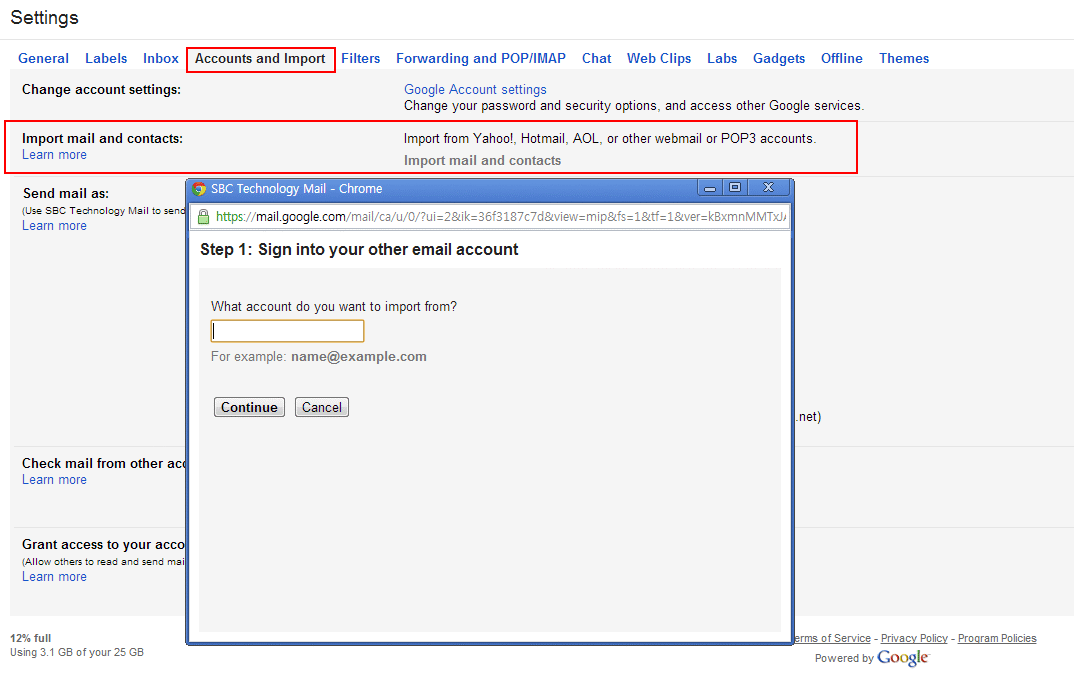
Task: Open the Google Account settings link
Action: click(475, 90)
